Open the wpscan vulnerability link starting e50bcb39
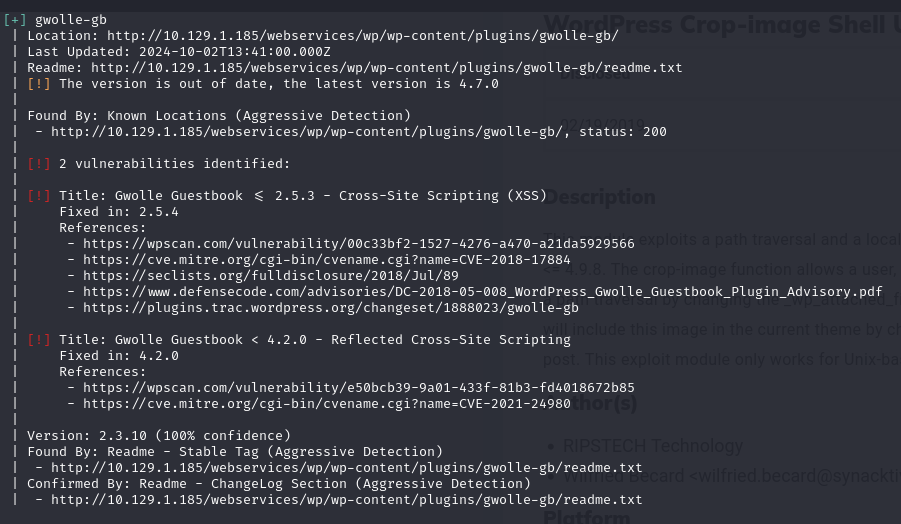Image resolution: width=901 pixels, height=524 pixels. tap(359, 388)
